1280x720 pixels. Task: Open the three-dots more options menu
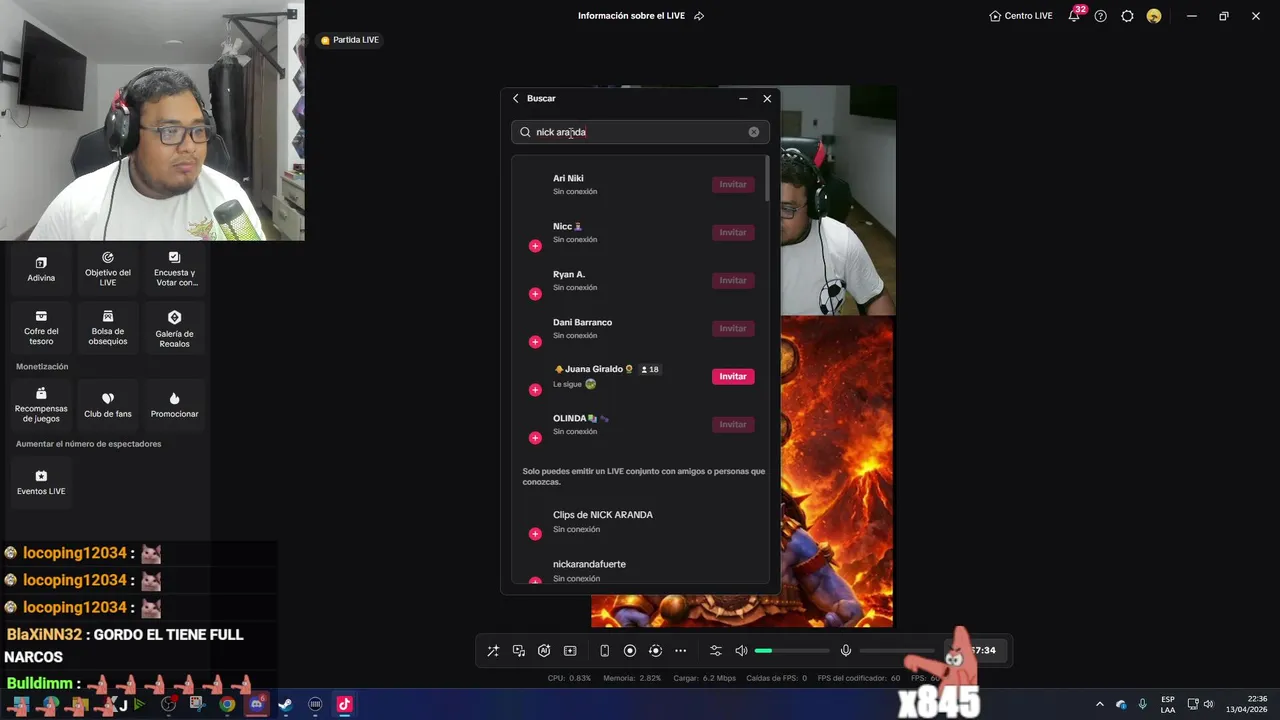pyautogui.click(x=681, y=651)
